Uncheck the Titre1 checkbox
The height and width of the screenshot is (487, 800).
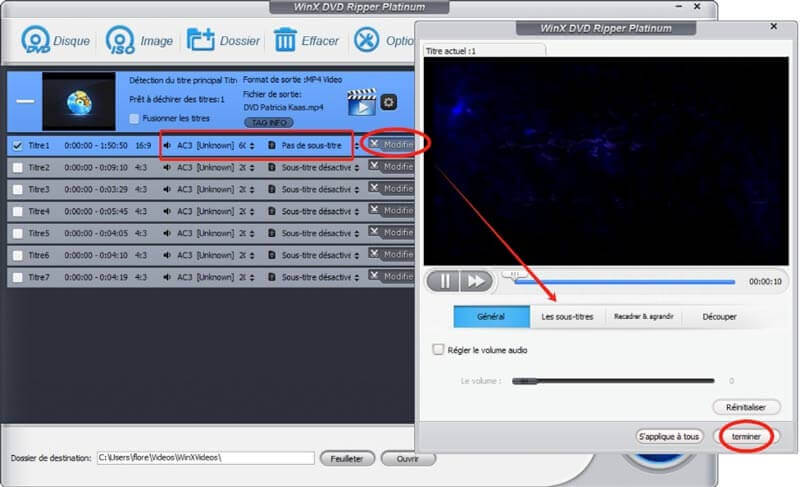pos(18,146)
